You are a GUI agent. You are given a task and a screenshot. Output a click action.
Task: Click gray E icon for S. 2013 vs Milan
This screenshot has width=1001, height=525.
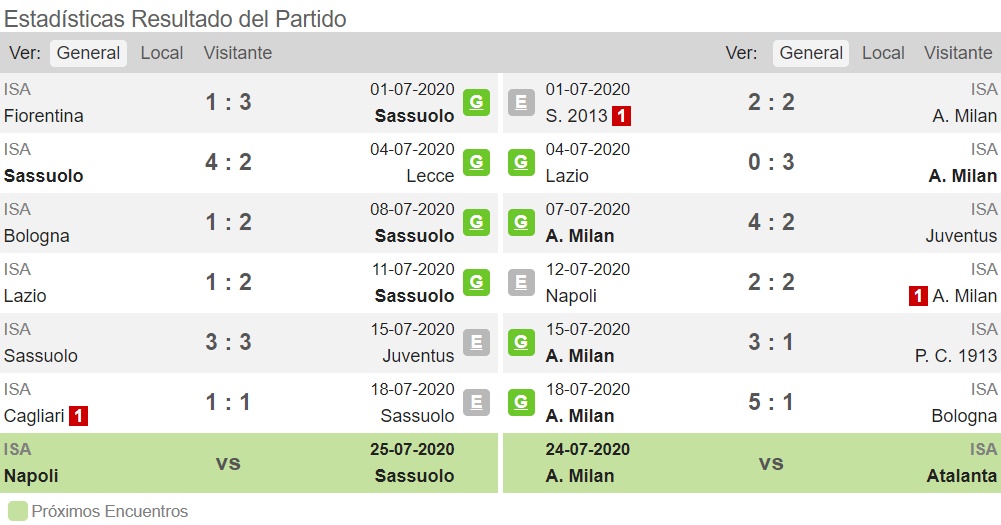pyautogui.click(x=521, y=102)
